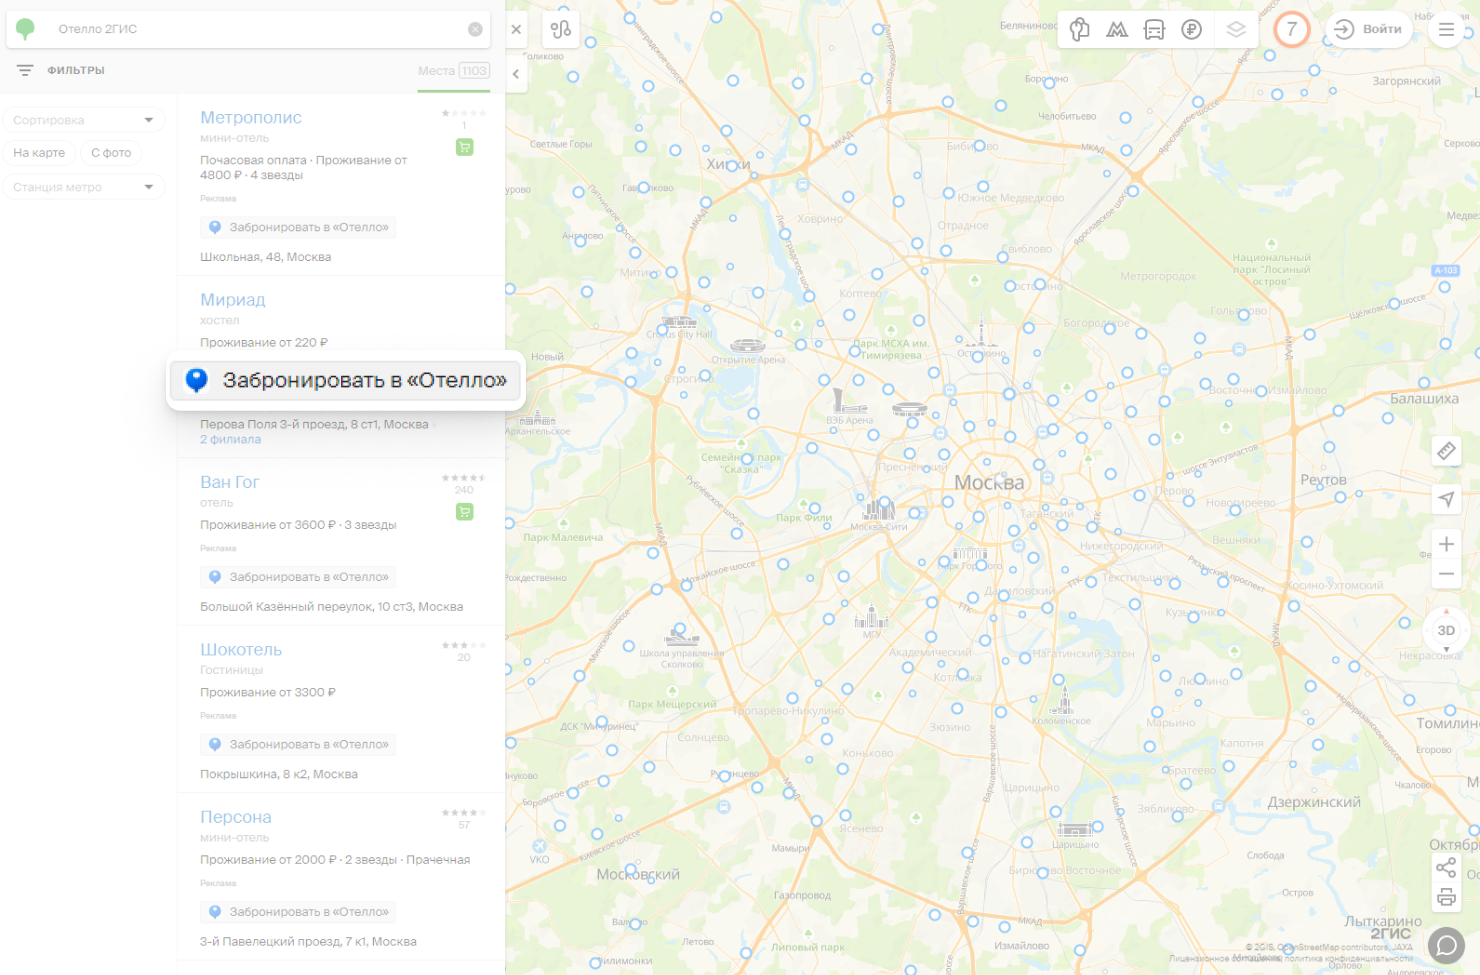
Task: Click the Коломенское landmark icon
Action: pos(1063,700)
